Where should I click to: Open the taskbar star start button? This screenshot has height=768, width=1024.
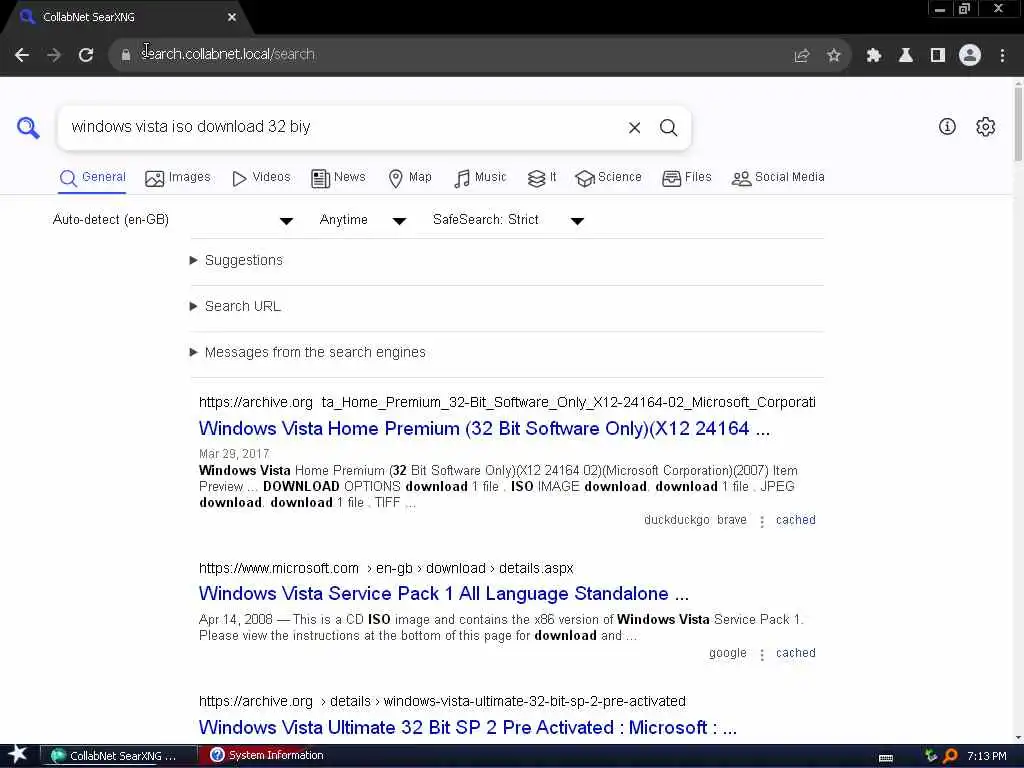click(18, 755)
